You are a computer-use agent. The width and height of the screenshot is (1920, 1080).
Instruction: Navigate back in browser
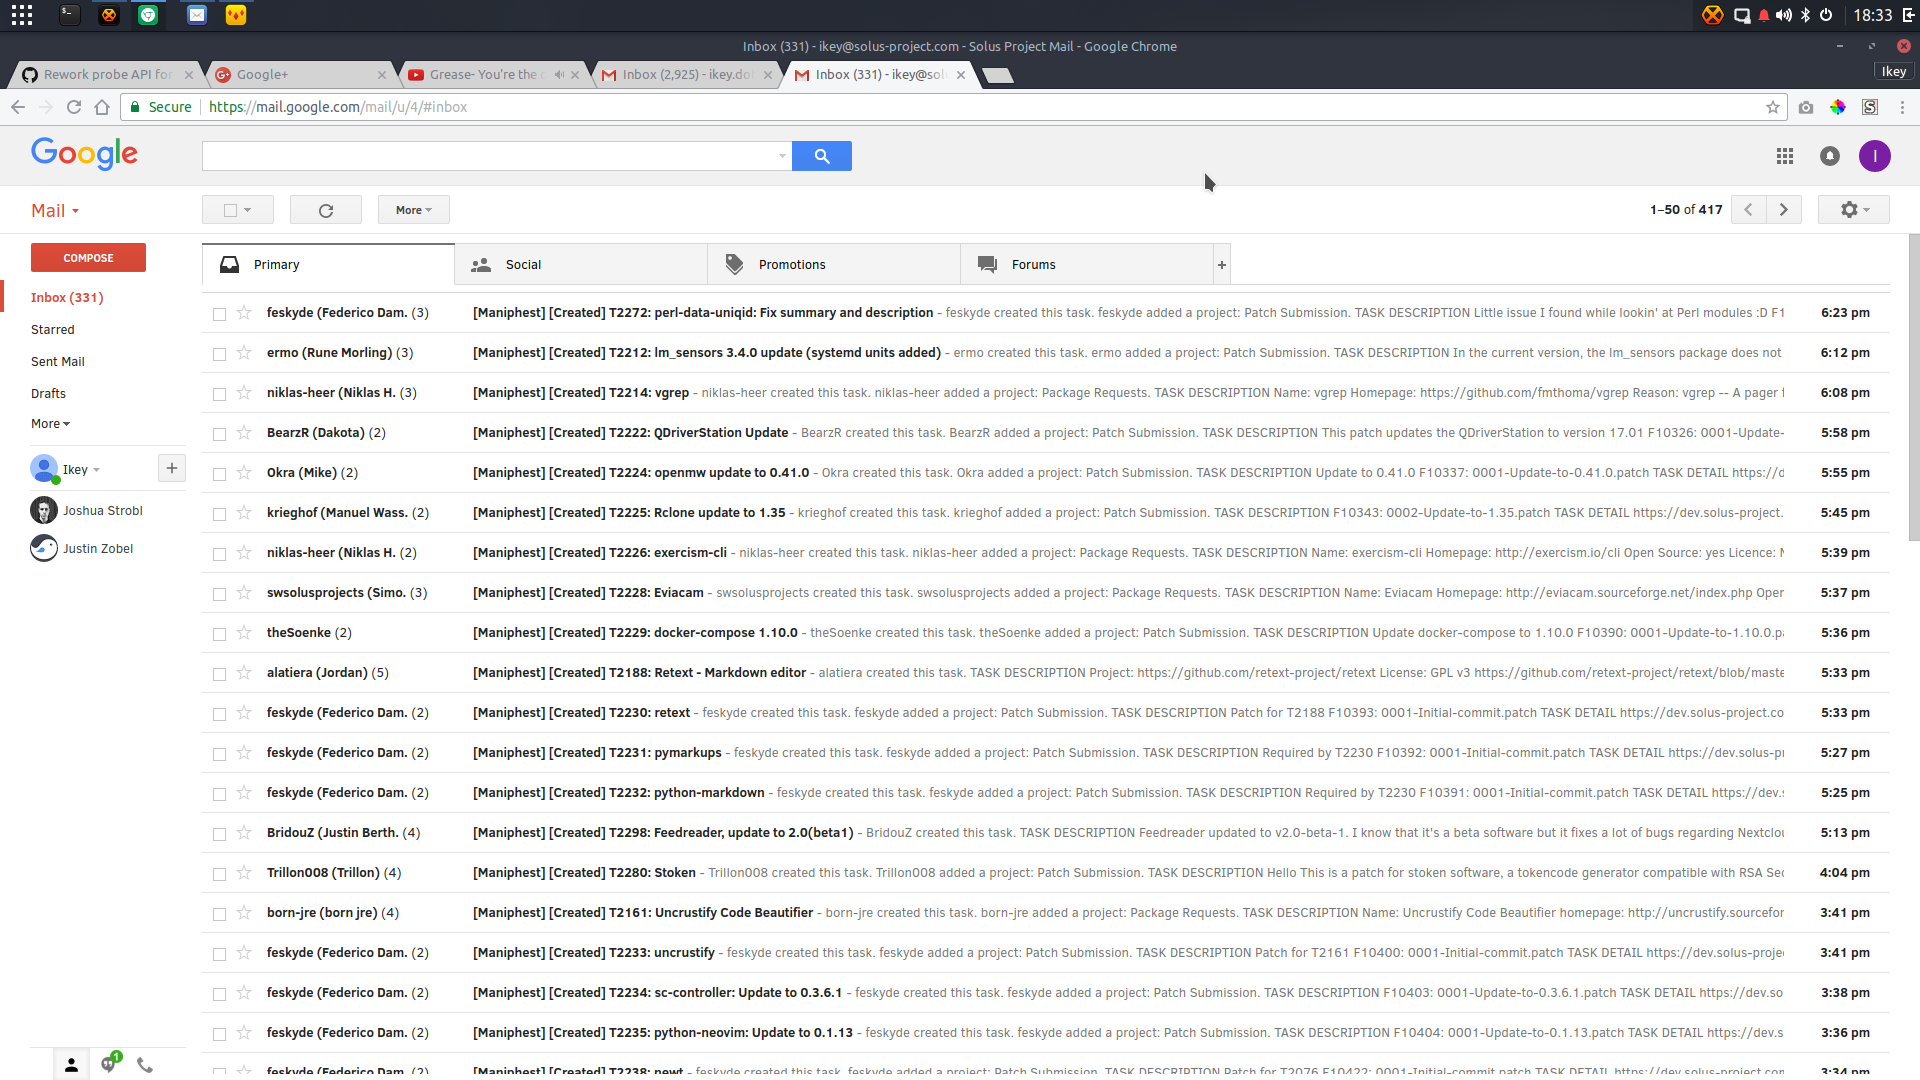pos(18,107)
